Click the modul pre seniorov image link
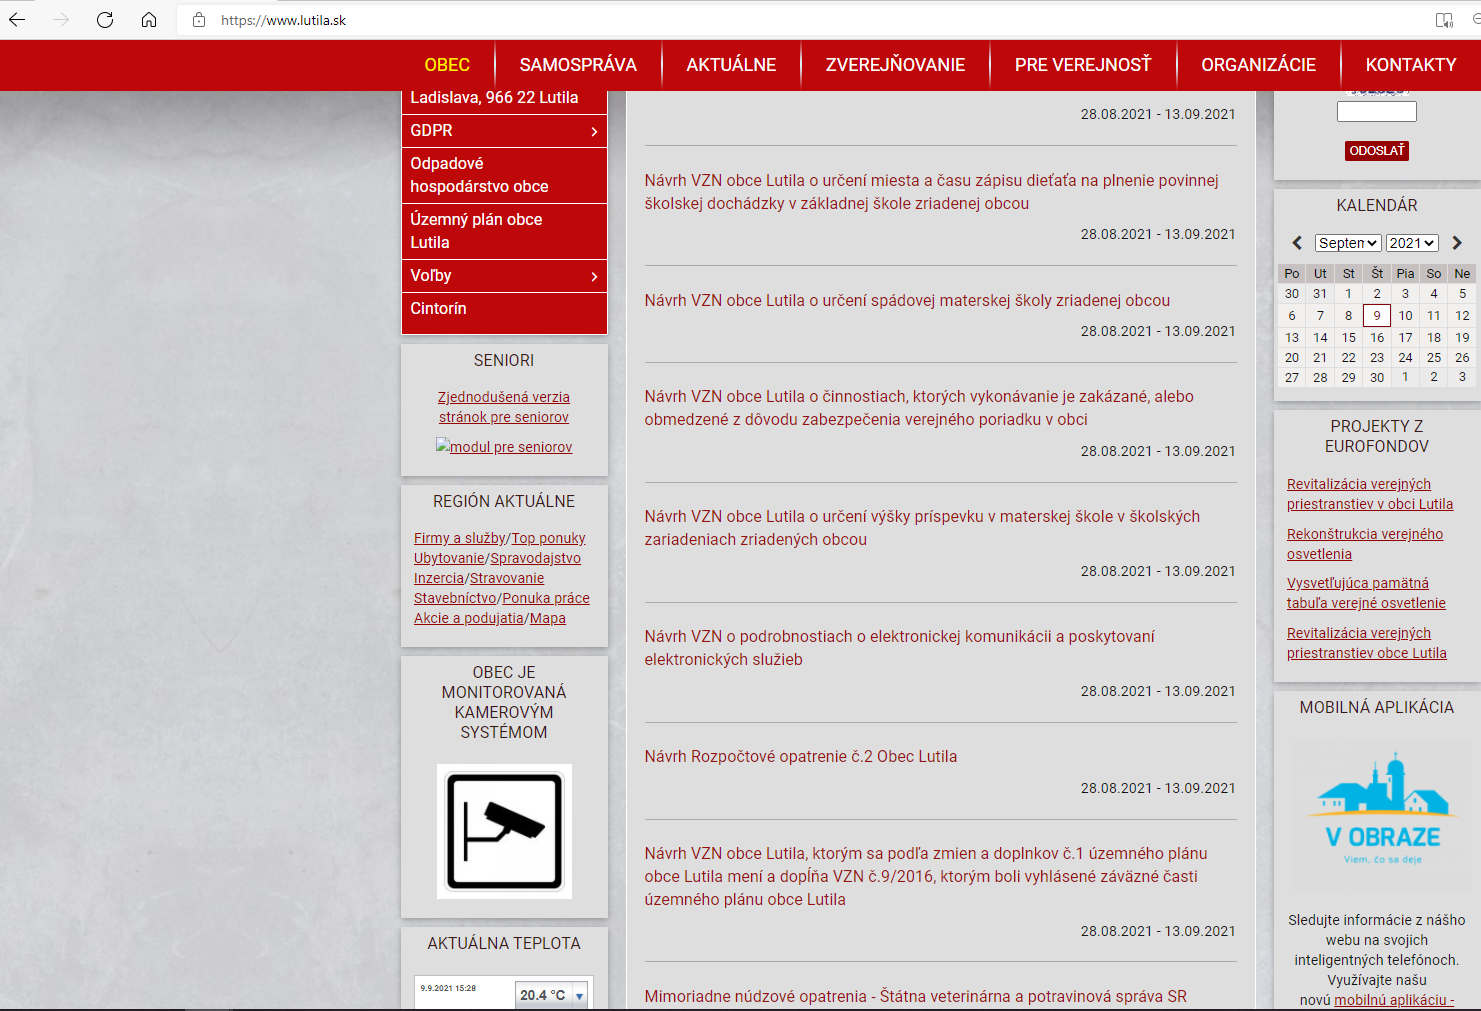Viewport: 1481px width, 1011px height. 504,447
